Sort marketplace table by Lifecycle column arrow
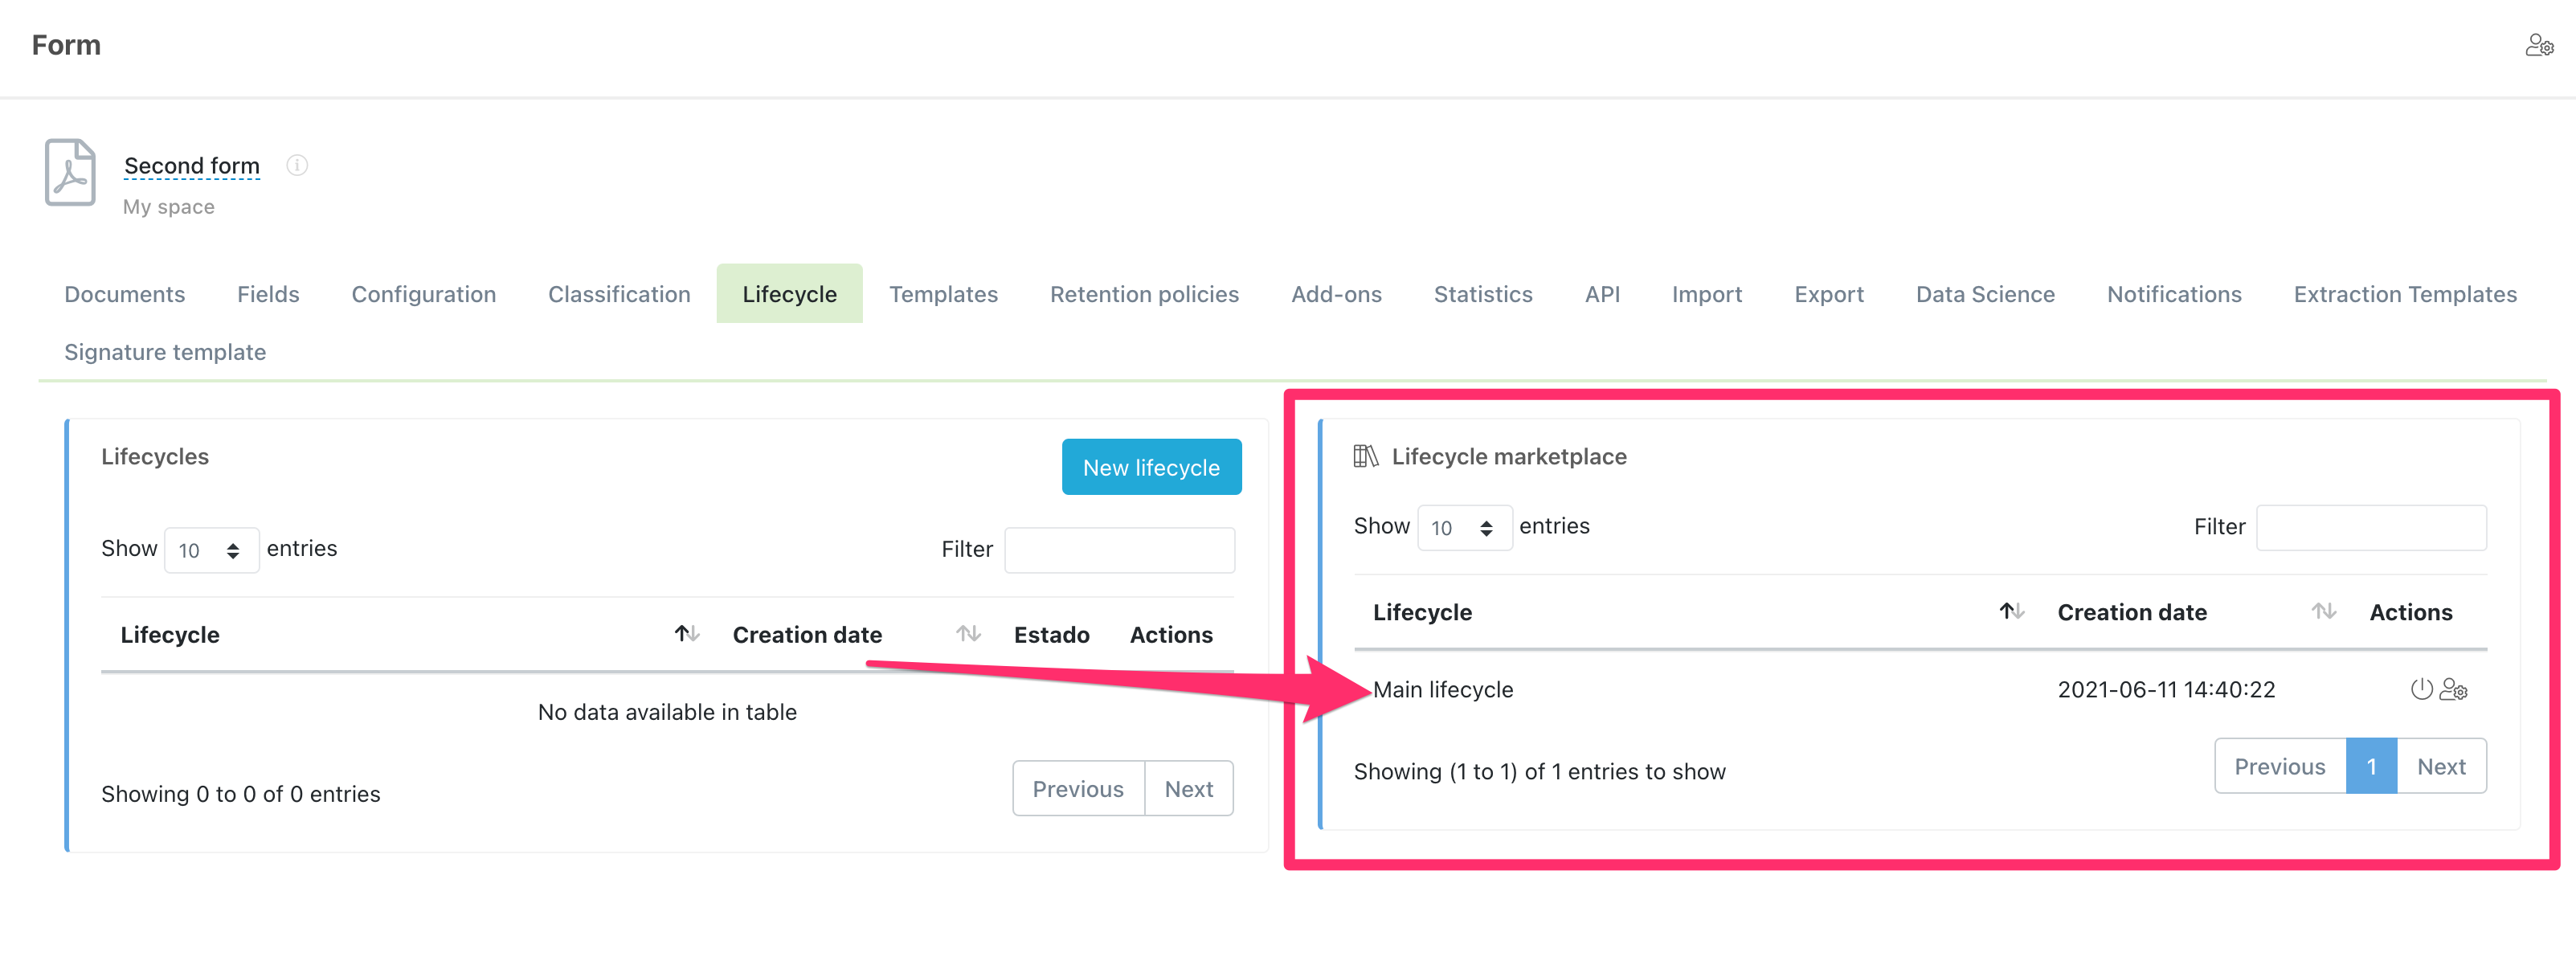This screenshot has height=977, width=2576. 2012,611
